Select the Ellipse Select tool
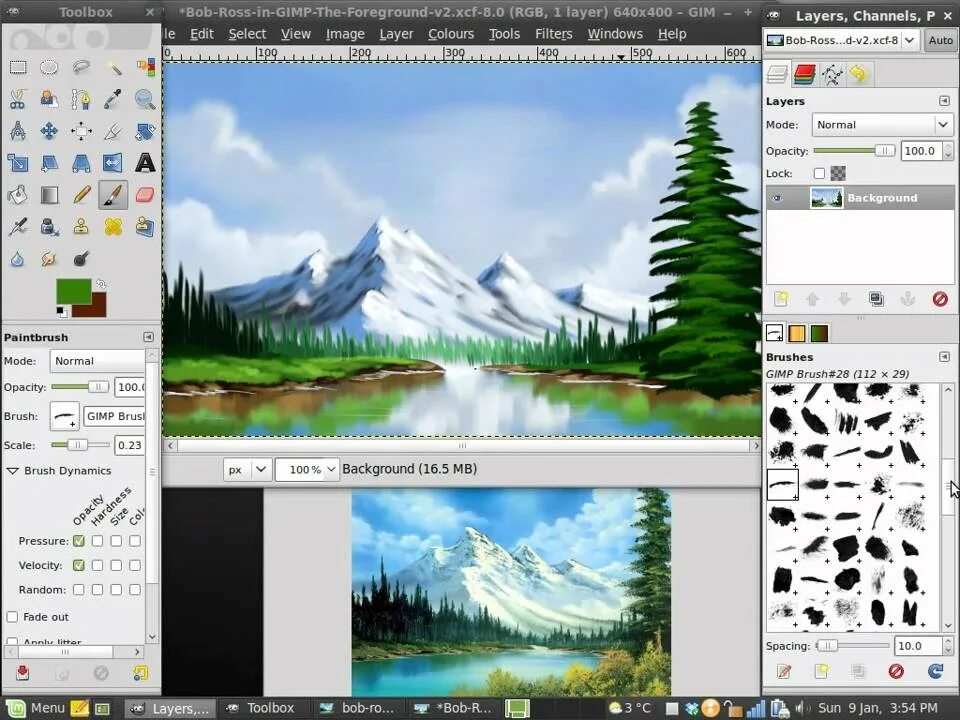The width and height of the screenshot is (960, 720). click(x=49, y=67)
